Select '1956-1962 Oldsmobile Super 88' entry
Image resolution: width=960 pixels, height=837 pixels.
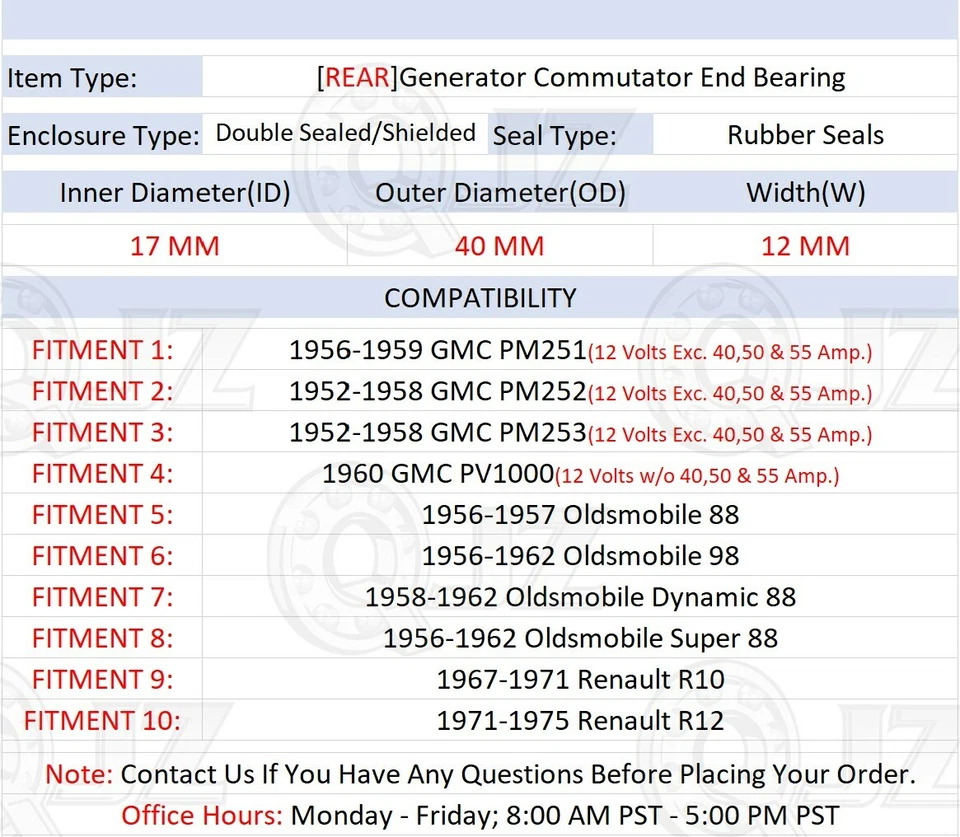click(x=580, y=639)
